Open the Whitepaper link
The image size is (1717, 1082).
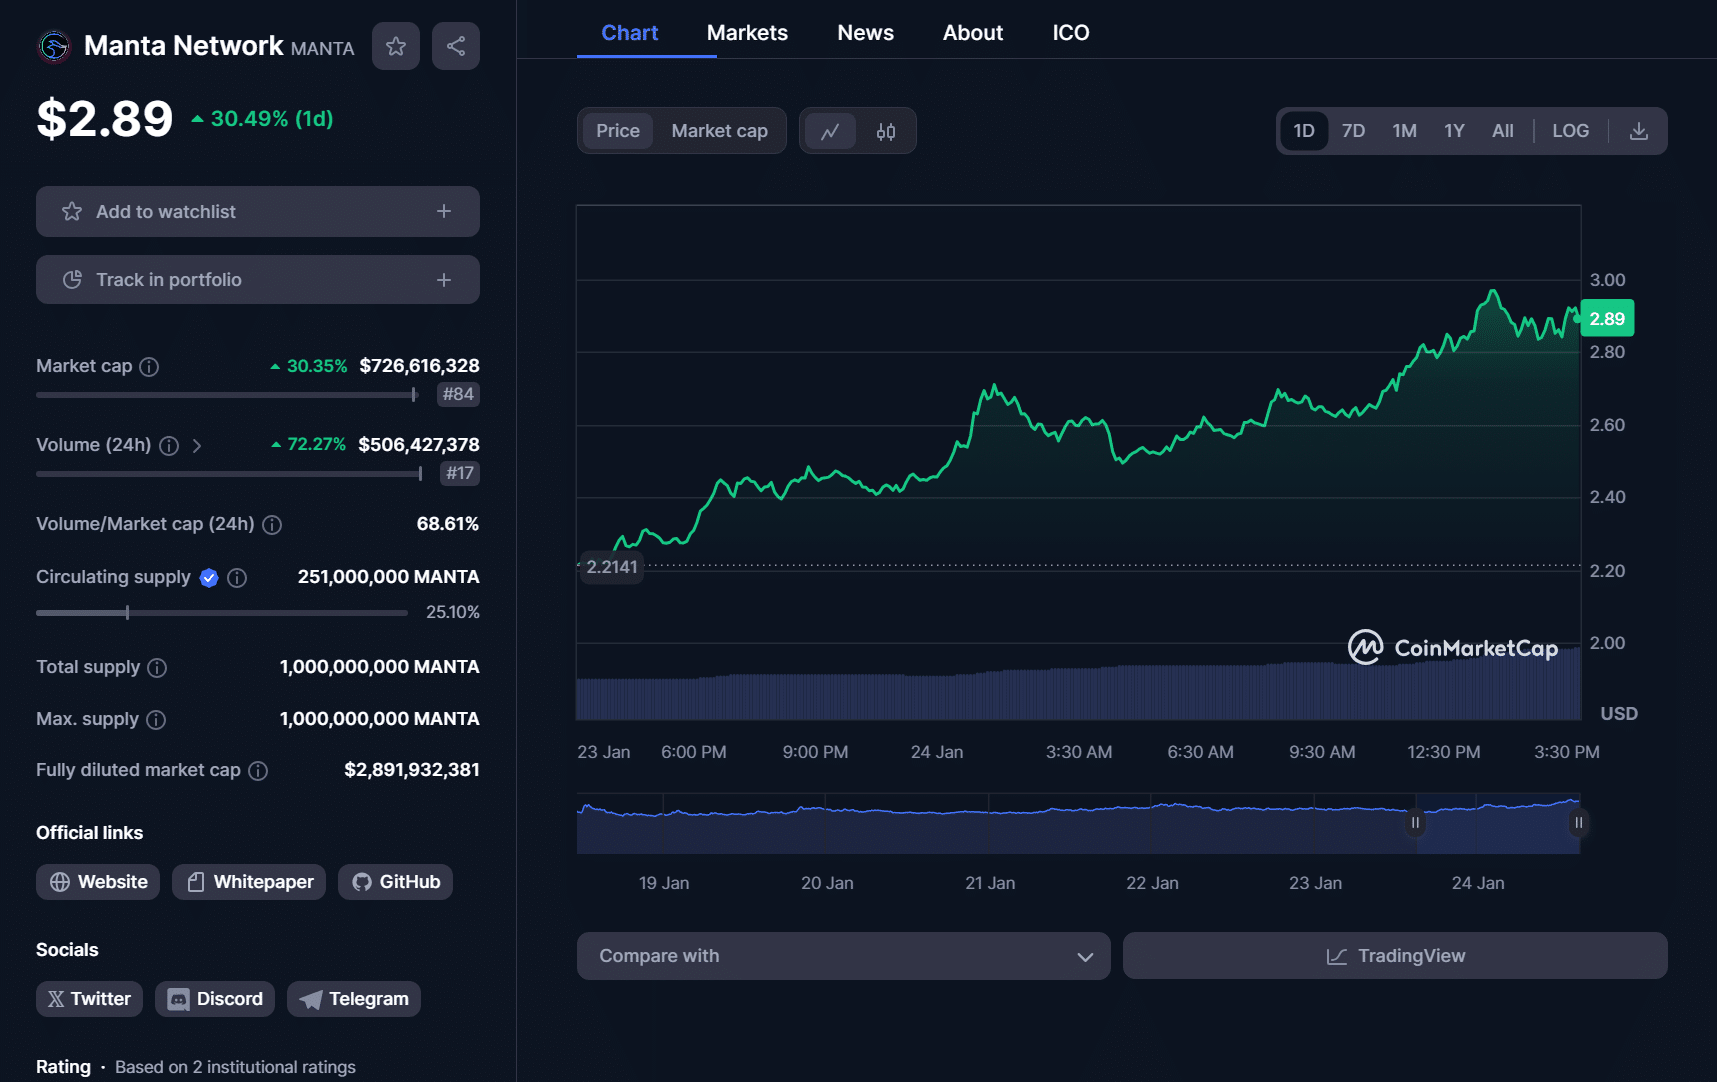point(249,882)
